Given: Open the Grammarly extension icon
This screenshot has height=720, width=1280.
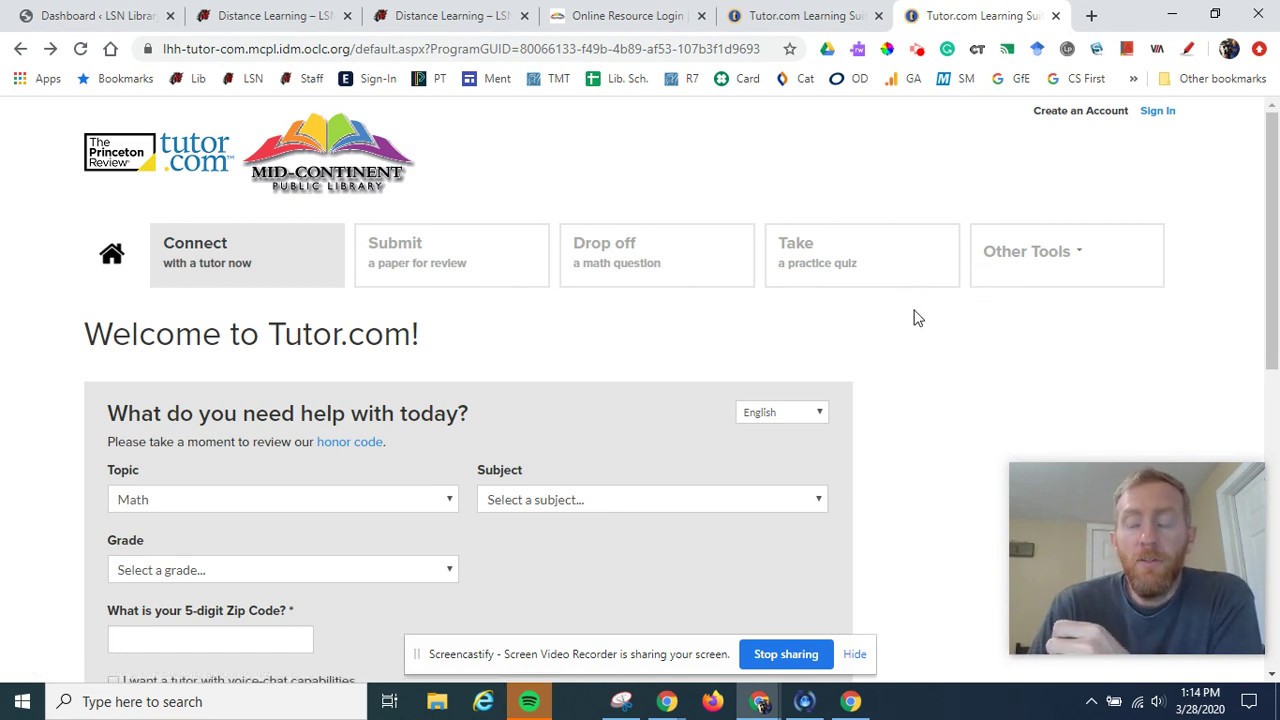Looking at the screenshot, I should point(947,48).
